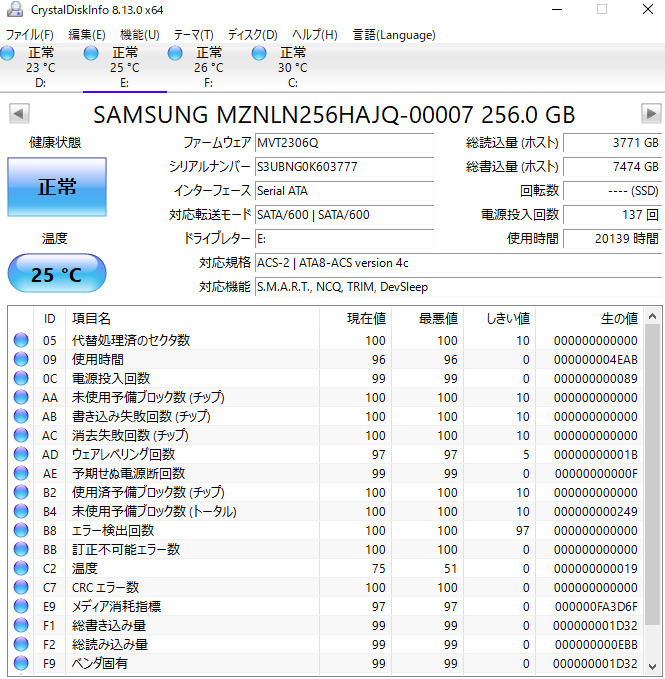The image size is (665, 679).
Task: Click the transfer mode SATA/600 field
Action: (344, 215)
